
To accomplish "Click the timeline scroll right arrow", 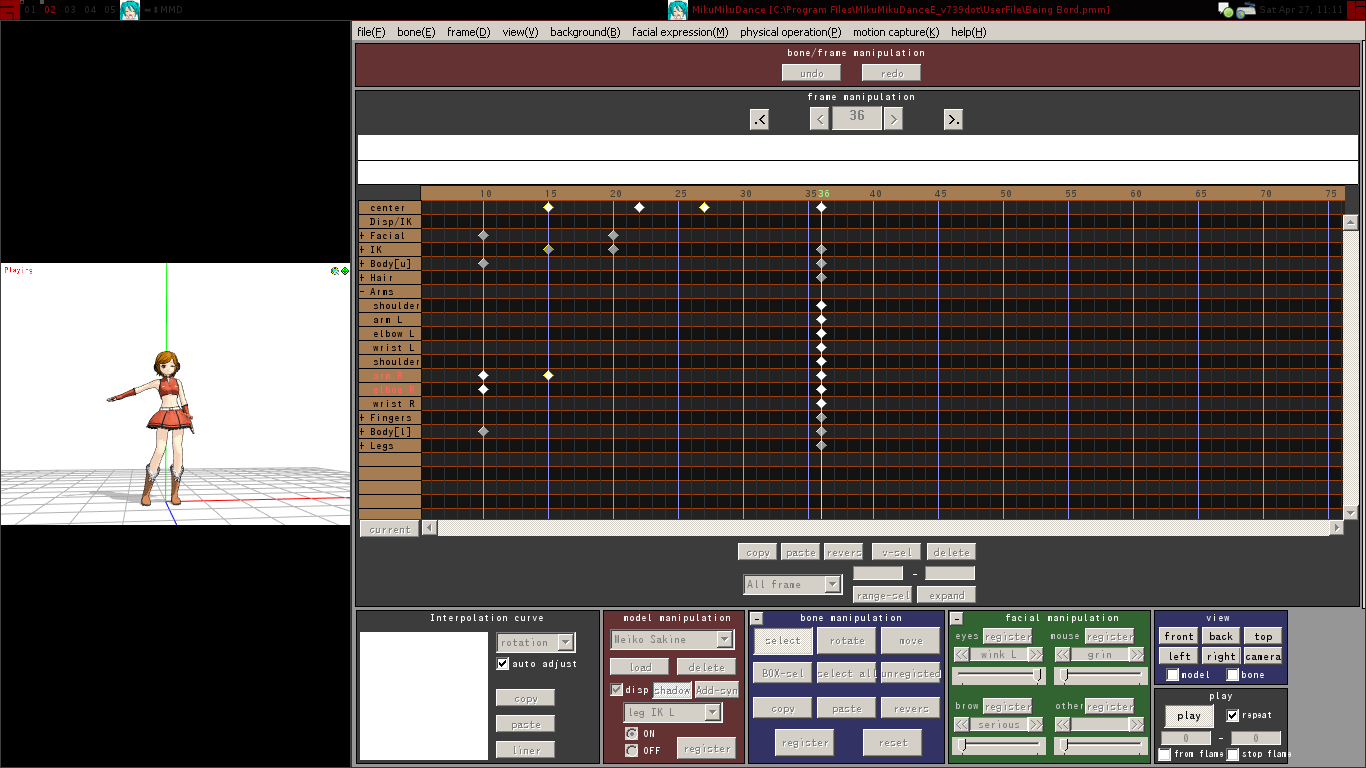I will pos(1335,527).
